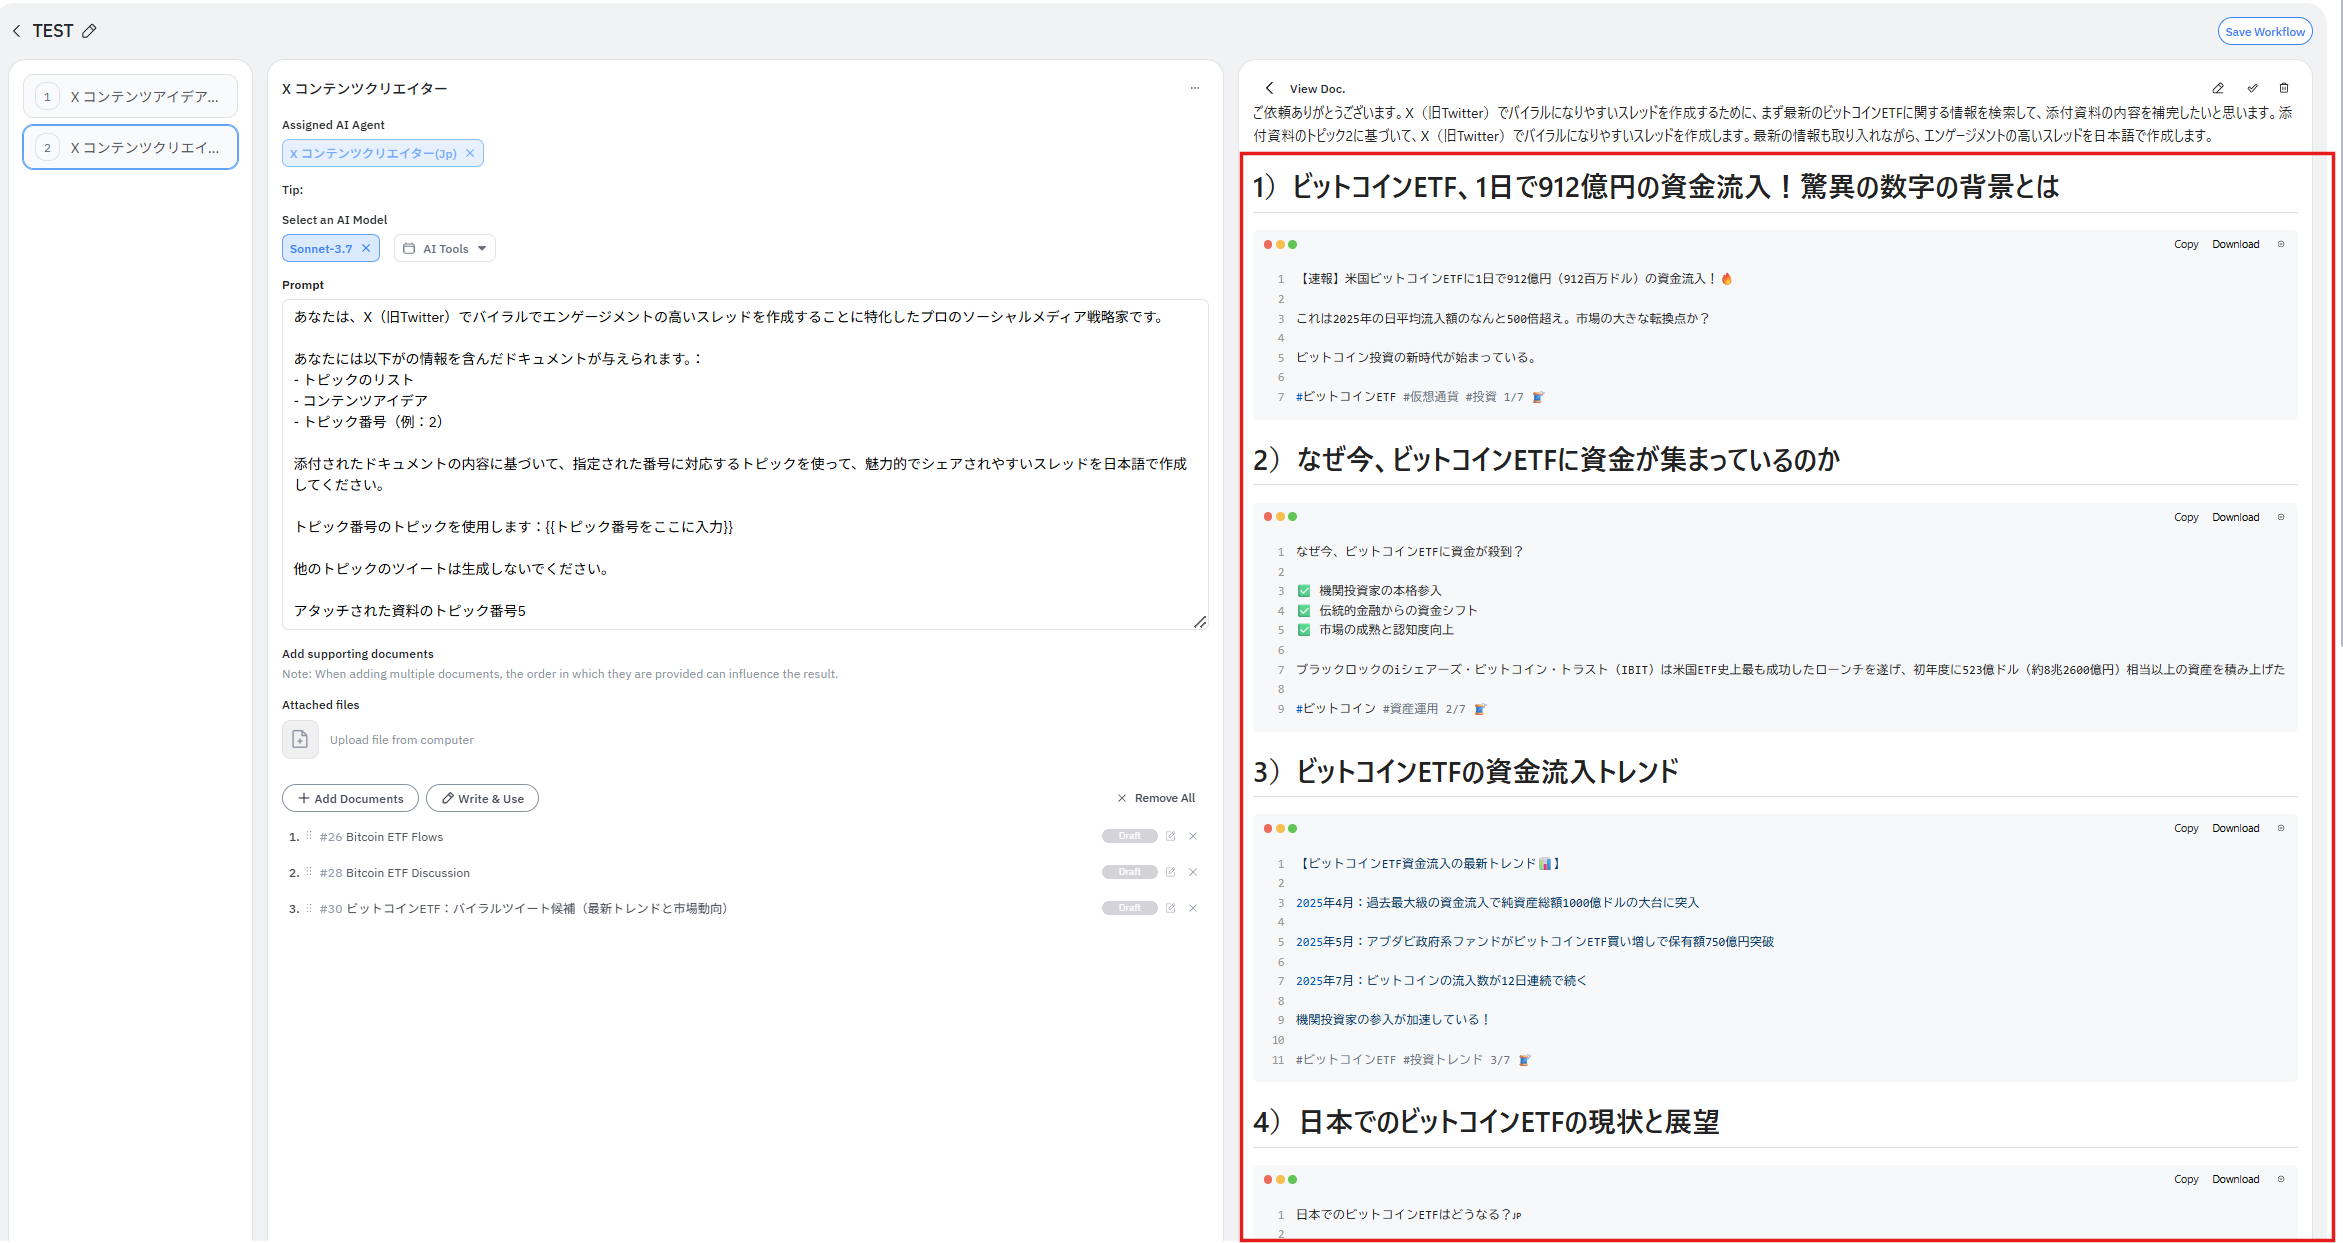This screenshot has height=1243, width=2343.
Task: Rename workflow with the pencil icon next to TEST
Action: click(89, 31)
